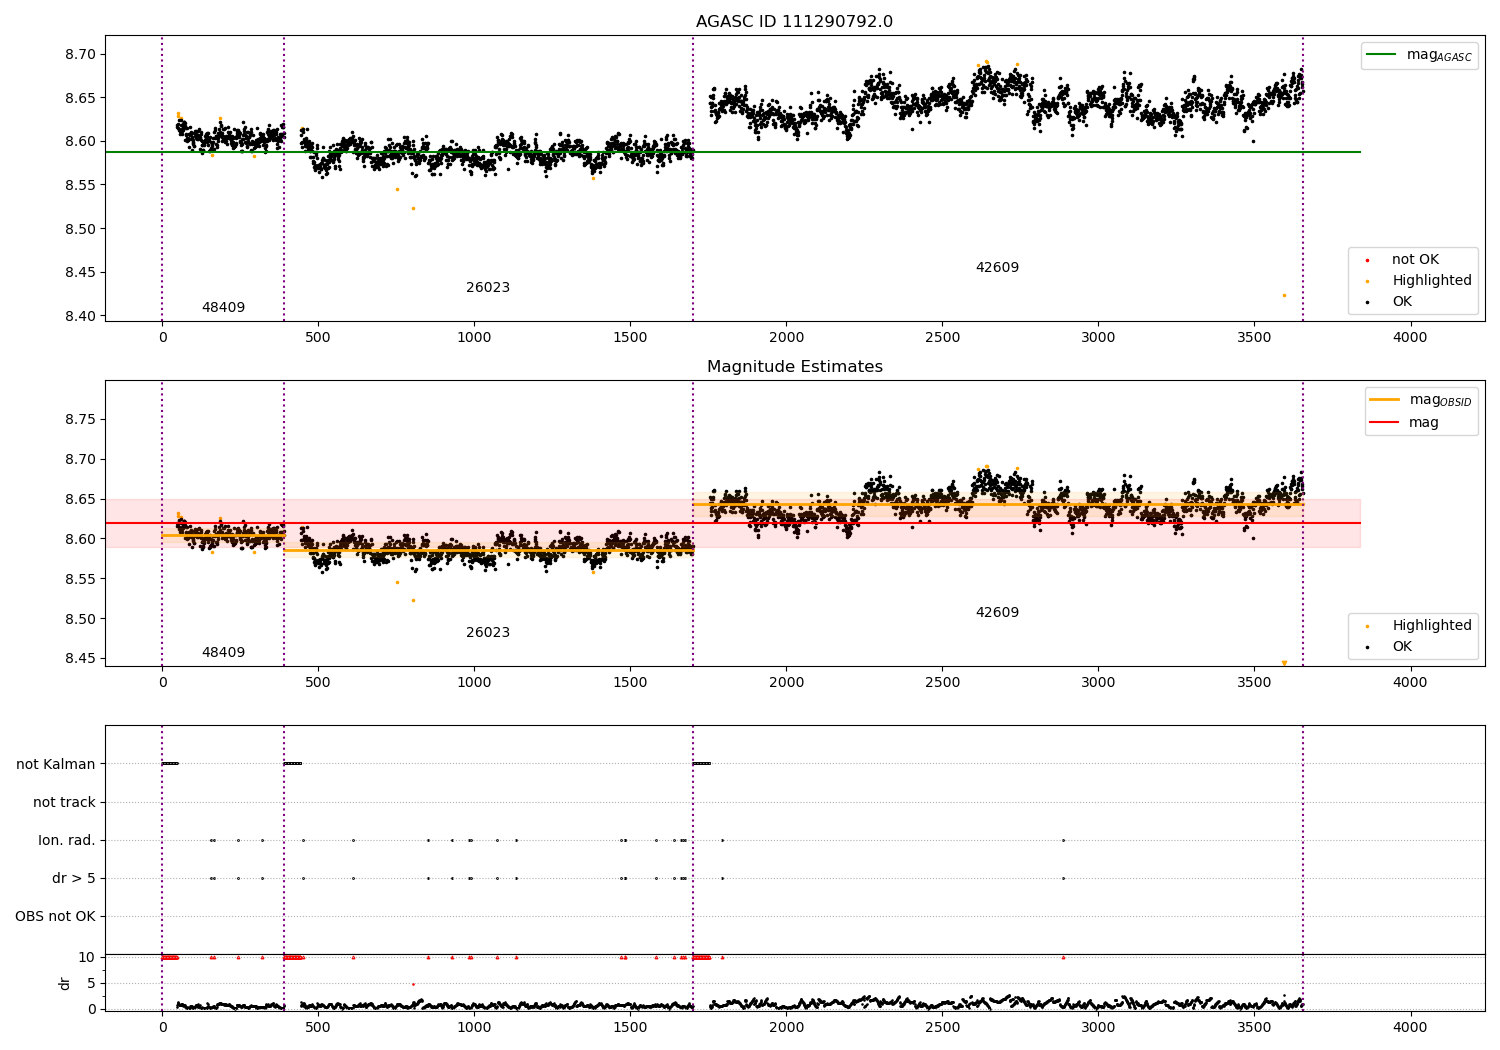
Task: Click the red 'mag' legend entry in middle plot
Action: [x=1405, y=423]
